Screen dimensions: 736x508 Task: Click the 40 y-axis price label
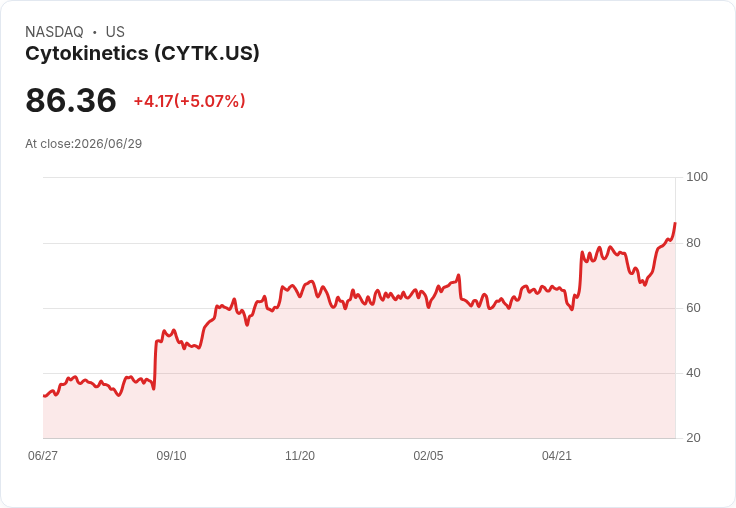[693, 373]
